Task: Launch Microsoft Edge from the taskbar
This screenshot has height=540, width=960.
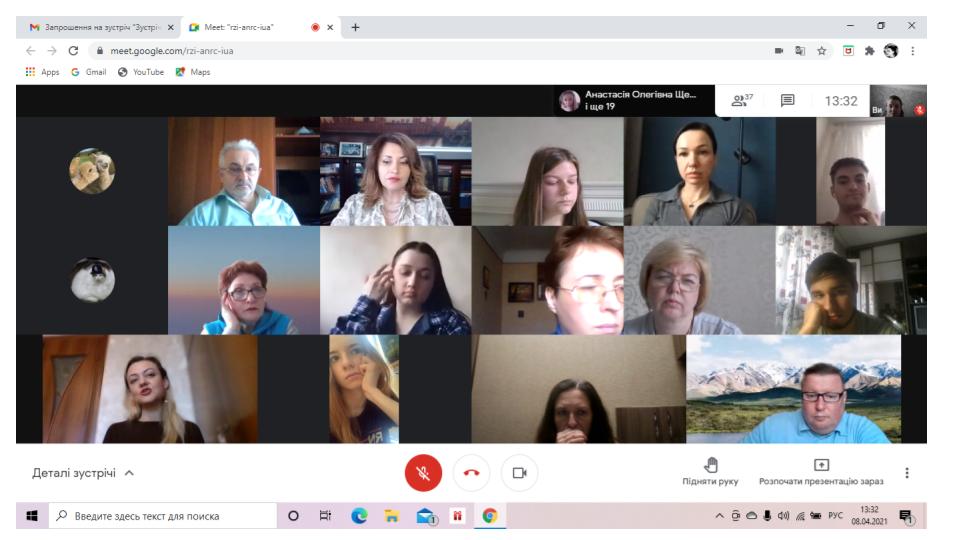Action: (359, 516)
